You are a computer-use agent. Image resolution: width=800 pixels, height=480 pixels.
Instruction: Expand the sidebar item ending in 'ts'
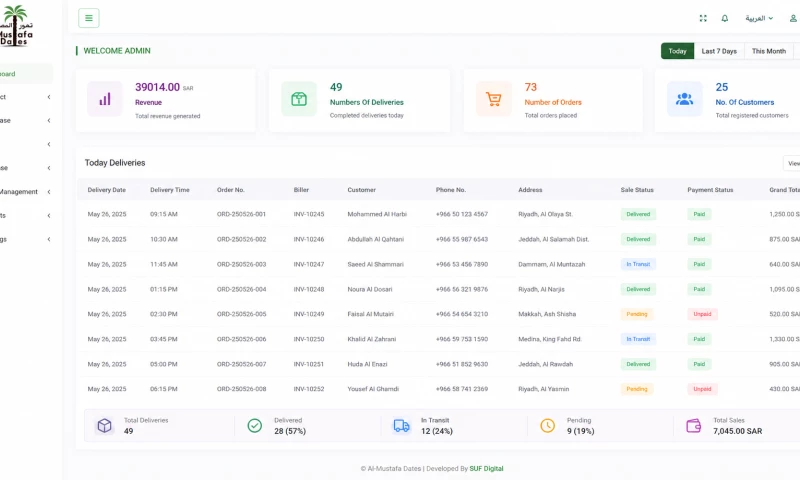26,215
